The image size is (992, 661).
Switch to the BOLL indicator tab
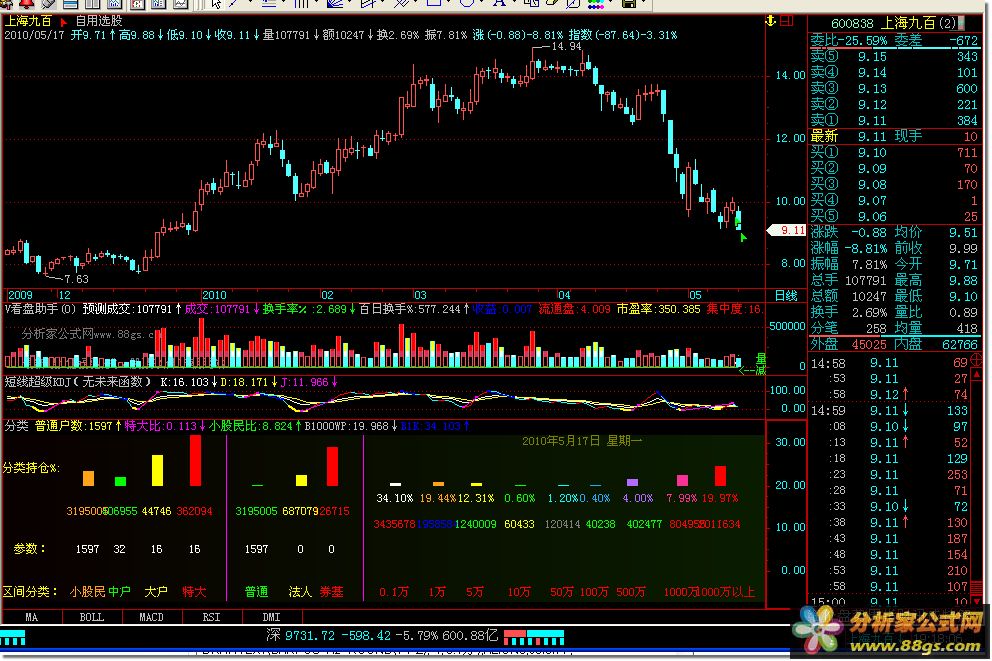tap(92, 617)
